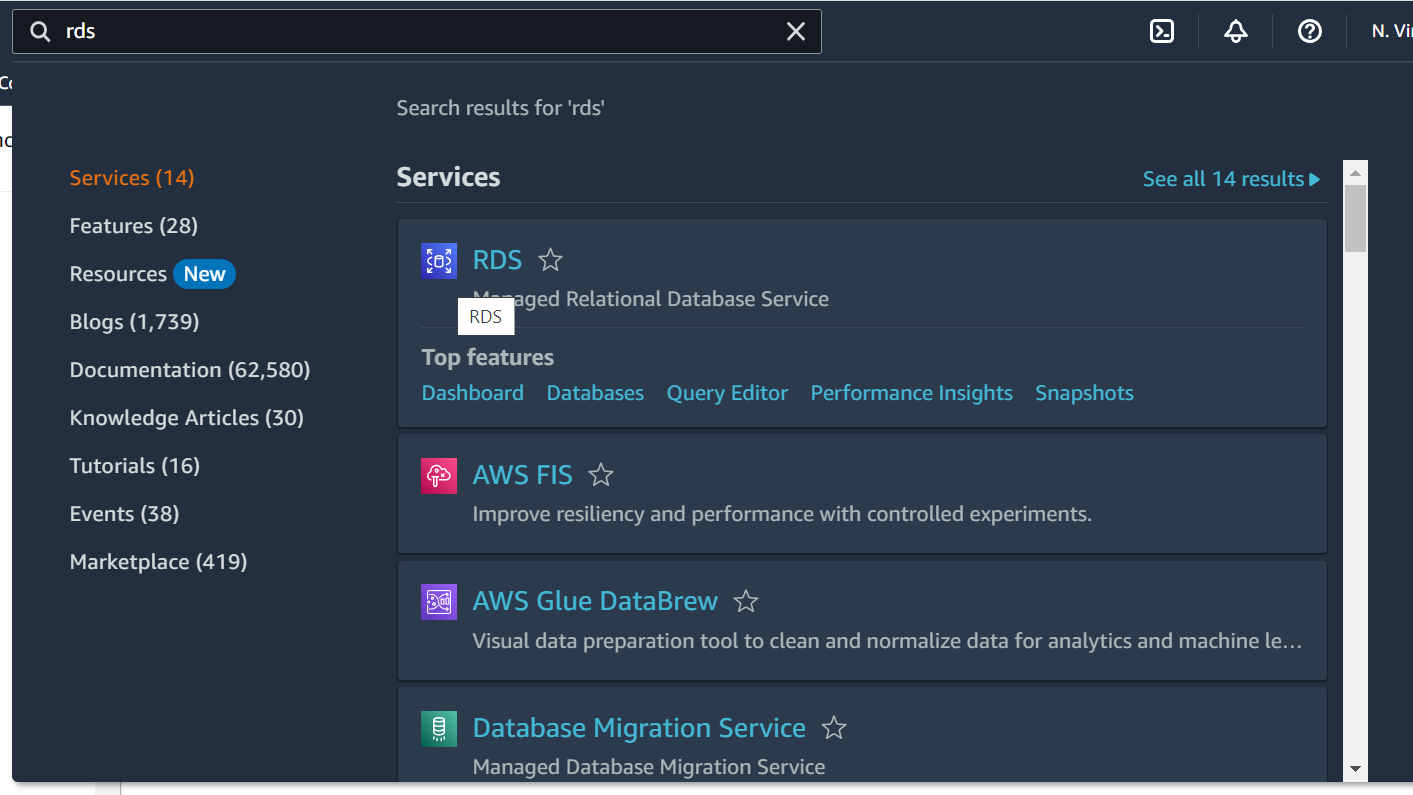
Task: Click the results scrollbar thumb
Action: coord(1355,218)
